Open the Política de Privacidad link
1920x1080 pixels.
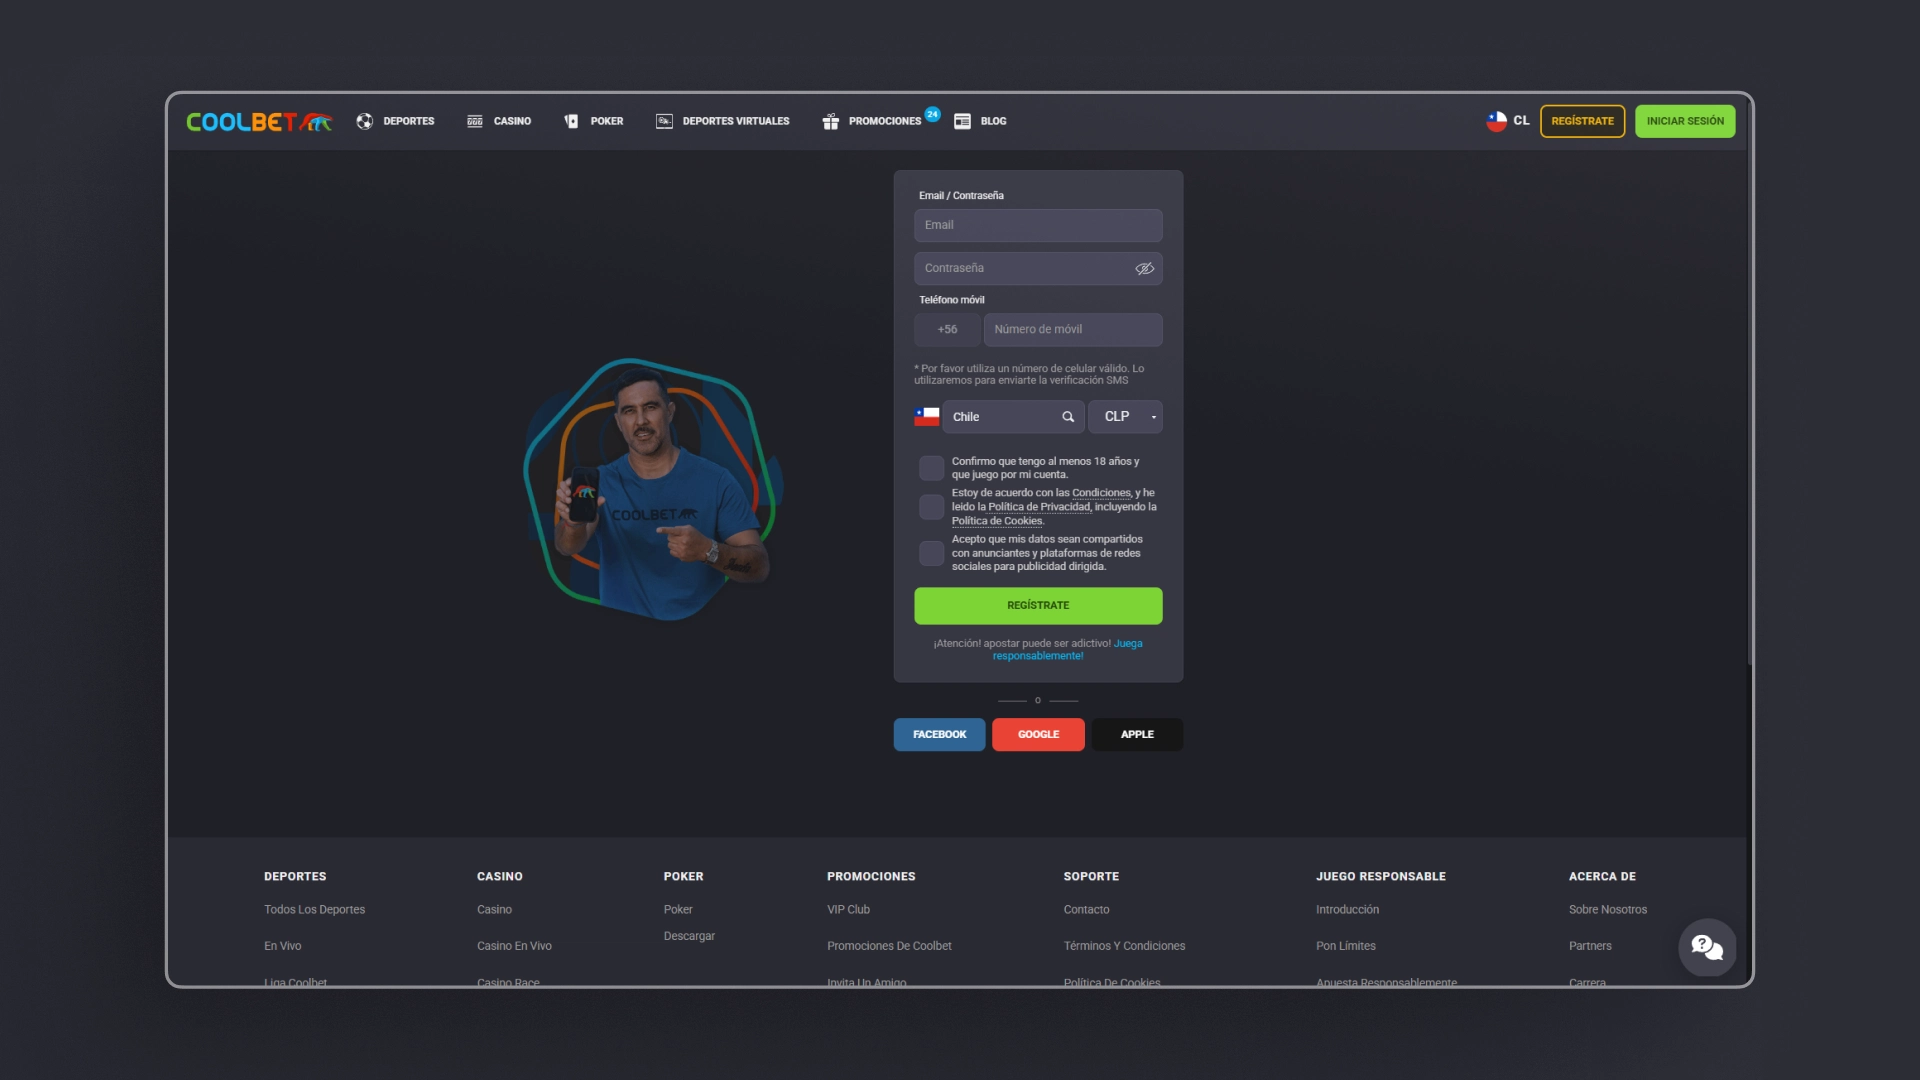click(1039, 507)
